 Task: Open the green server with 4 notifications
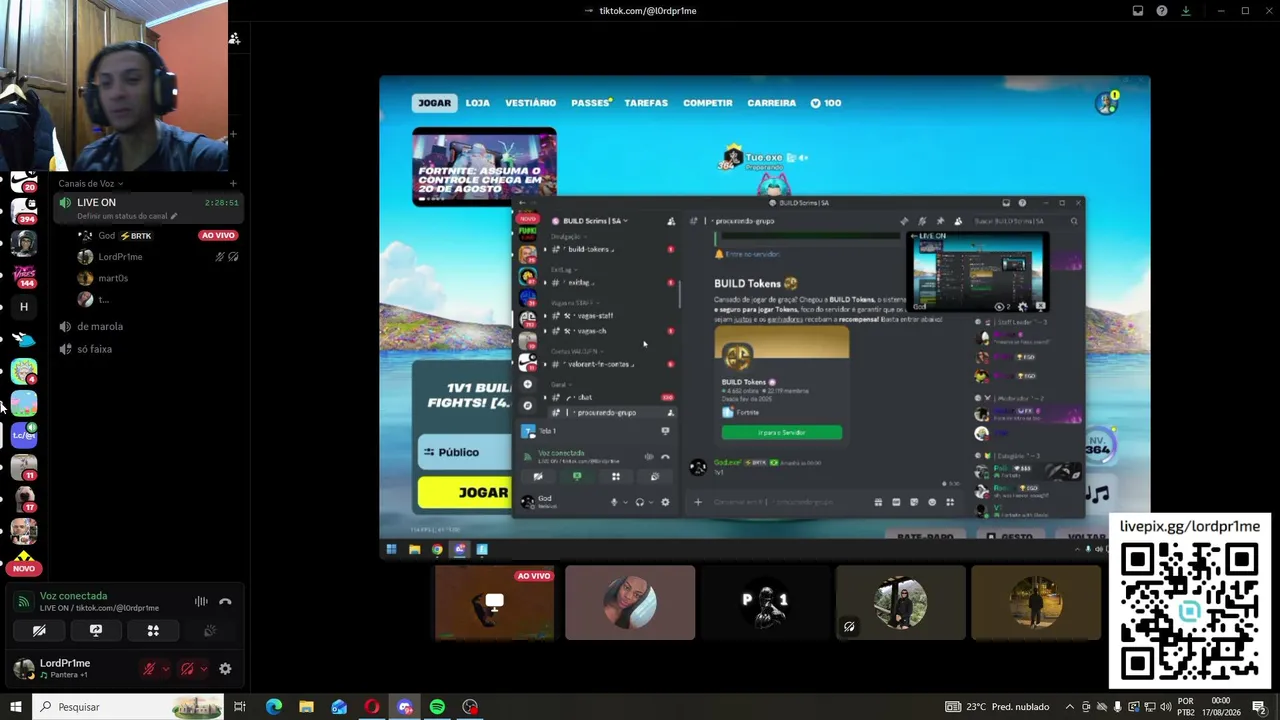(24, 371)
